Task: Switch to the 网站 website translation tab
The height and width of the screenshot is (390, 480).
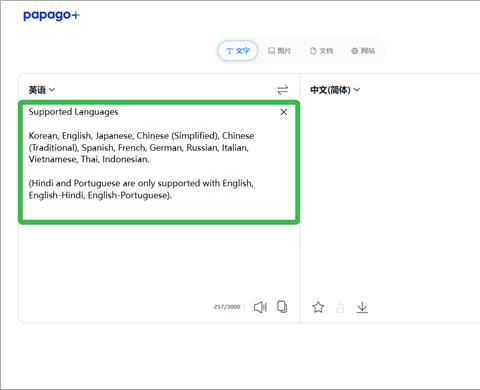Action: (363, 51)
